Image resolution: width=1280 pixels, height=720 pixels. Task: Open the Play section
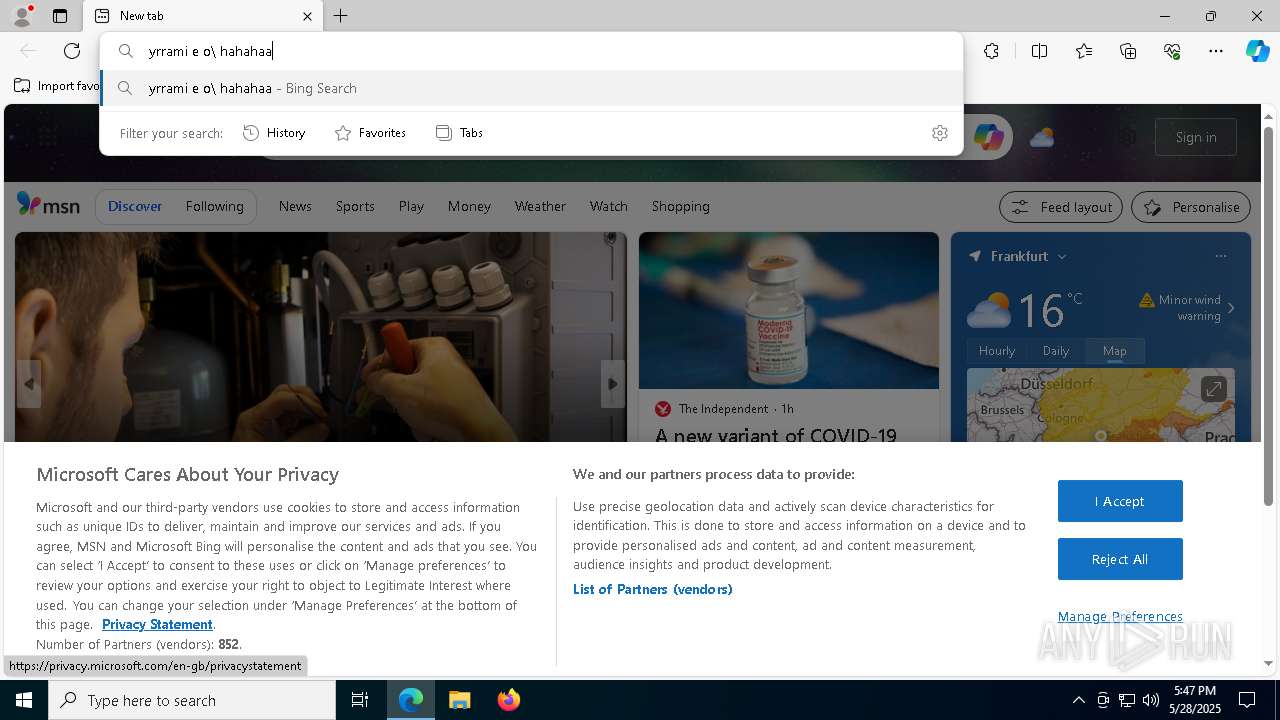click(x=411, y=206)
